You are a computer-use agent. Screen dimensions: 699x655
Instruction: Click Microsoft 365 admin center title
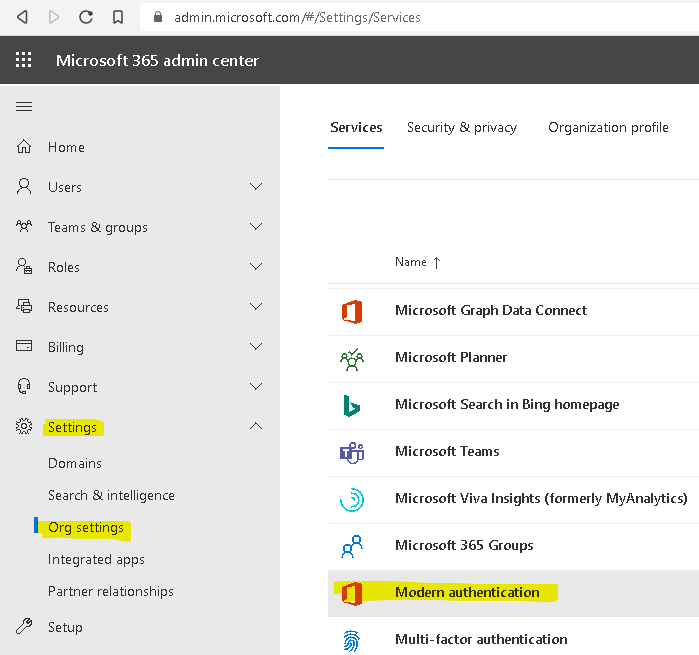pyautogui.click(x=157, y=60)
